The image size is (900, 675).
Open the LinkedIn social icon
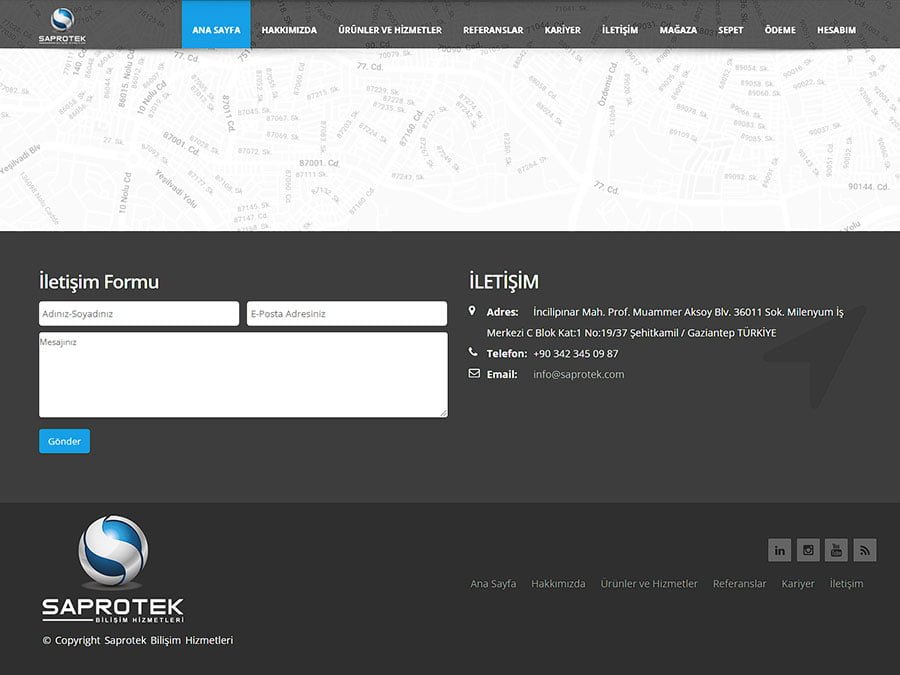click(779, 550)
